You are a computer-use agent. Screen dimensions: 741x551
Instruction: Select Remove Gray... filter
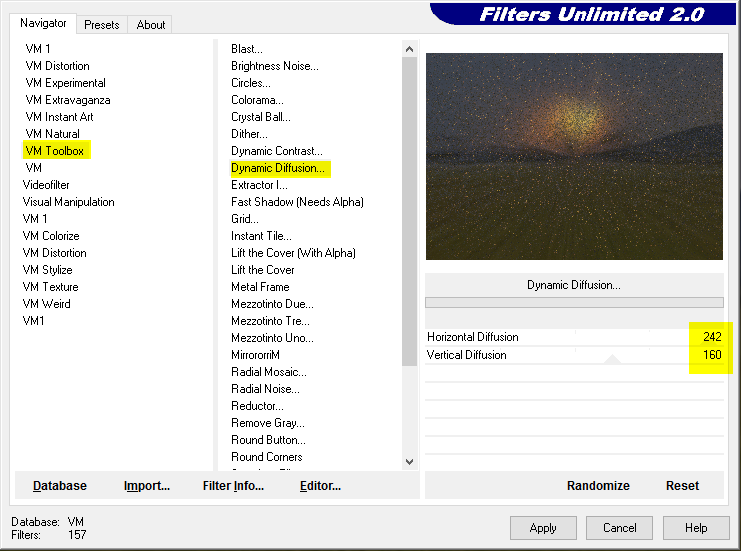pos(267,423)
